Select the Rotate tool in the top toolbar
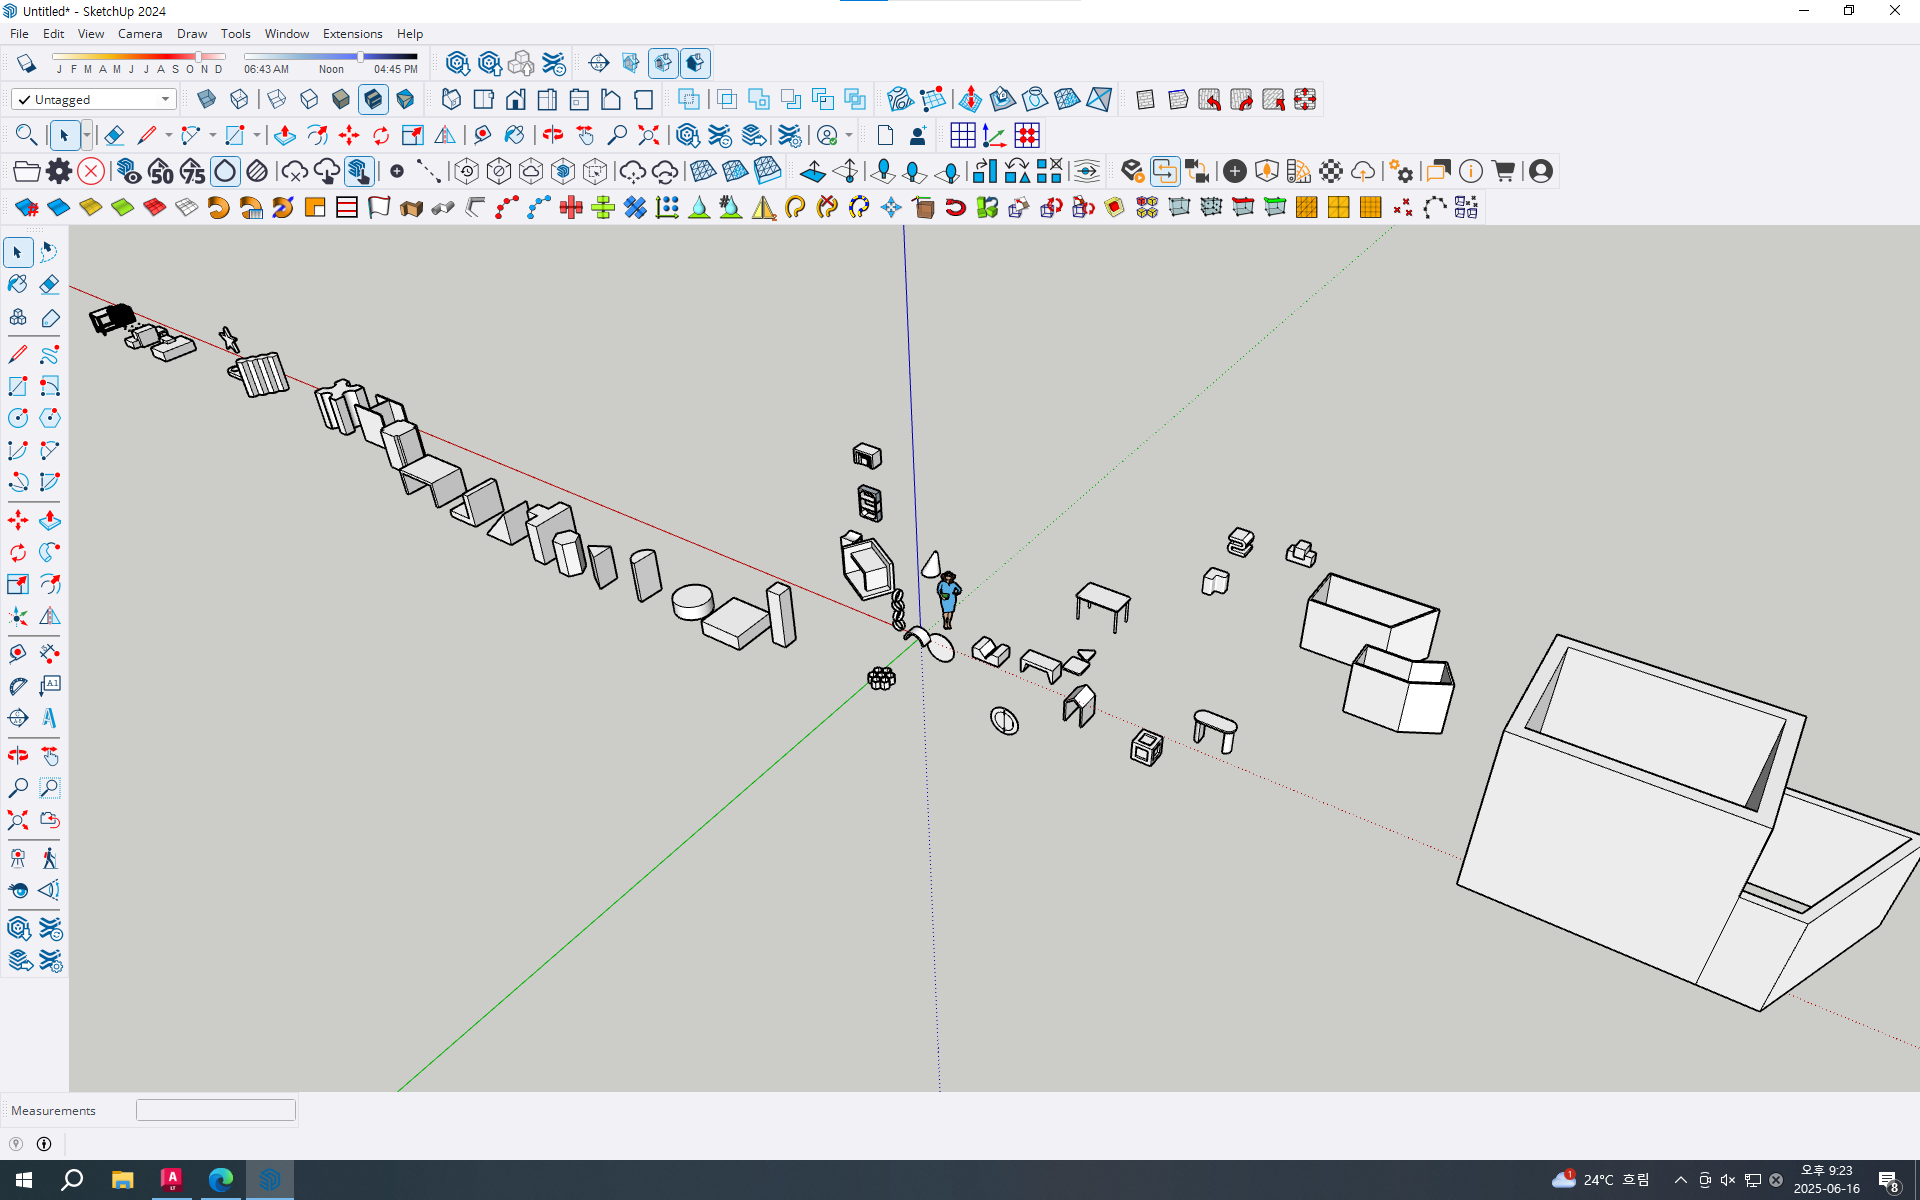The image size is (1920, 1200). [x=381, y=135]
